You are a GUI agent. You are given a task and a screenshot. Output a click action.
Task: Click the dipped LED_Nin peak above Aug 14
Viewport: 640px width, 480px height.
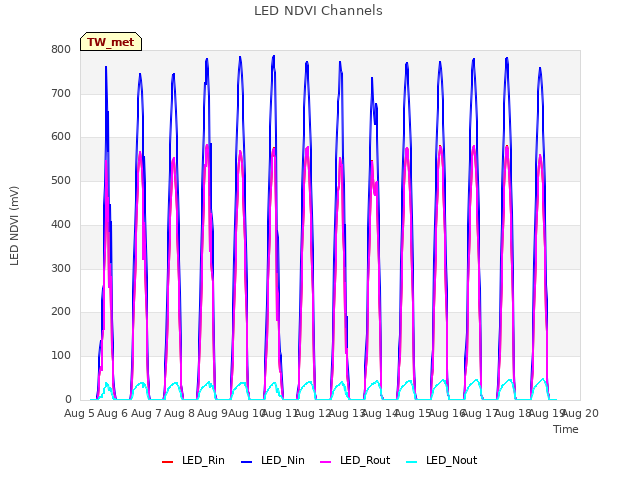[x=374, y=102]
